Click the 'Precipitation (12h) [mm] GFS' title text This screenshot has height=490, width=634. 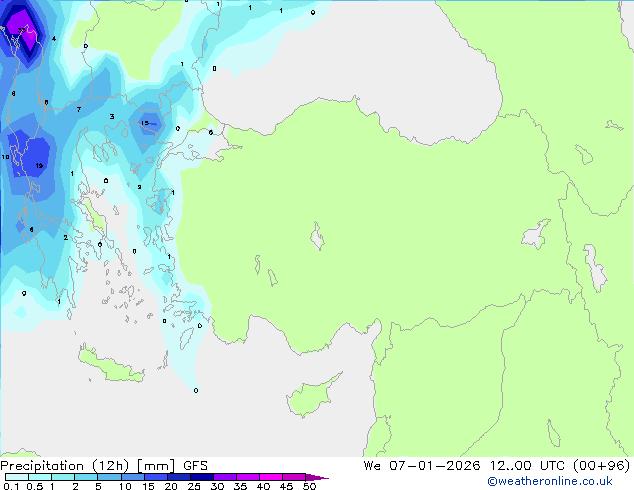tap(104, 466)
